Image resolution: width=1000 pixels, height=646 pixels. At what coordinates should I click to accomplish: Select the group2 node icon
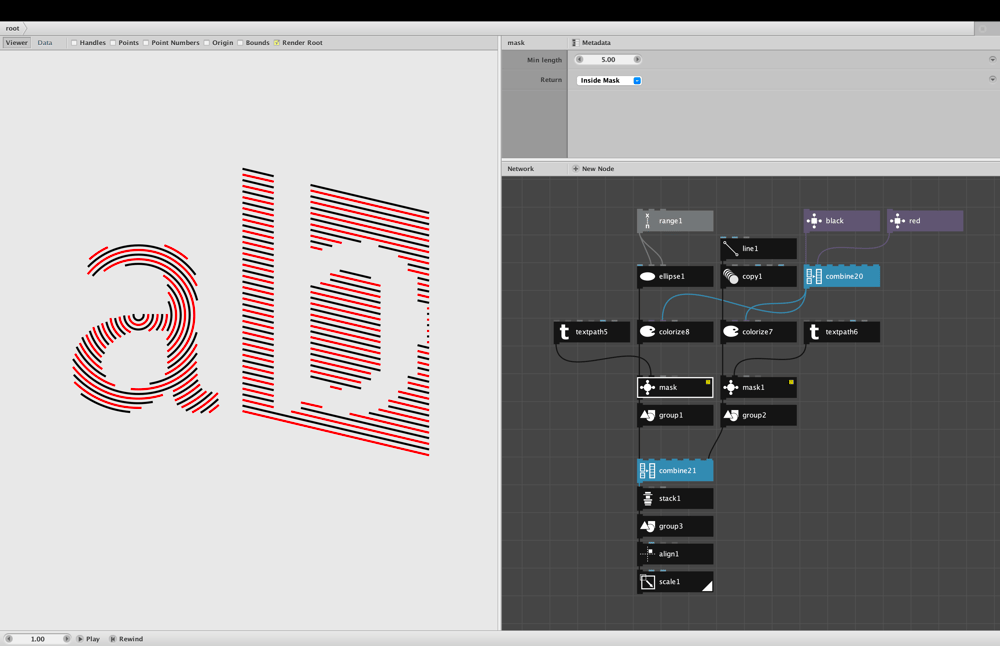tap(731, 415)
